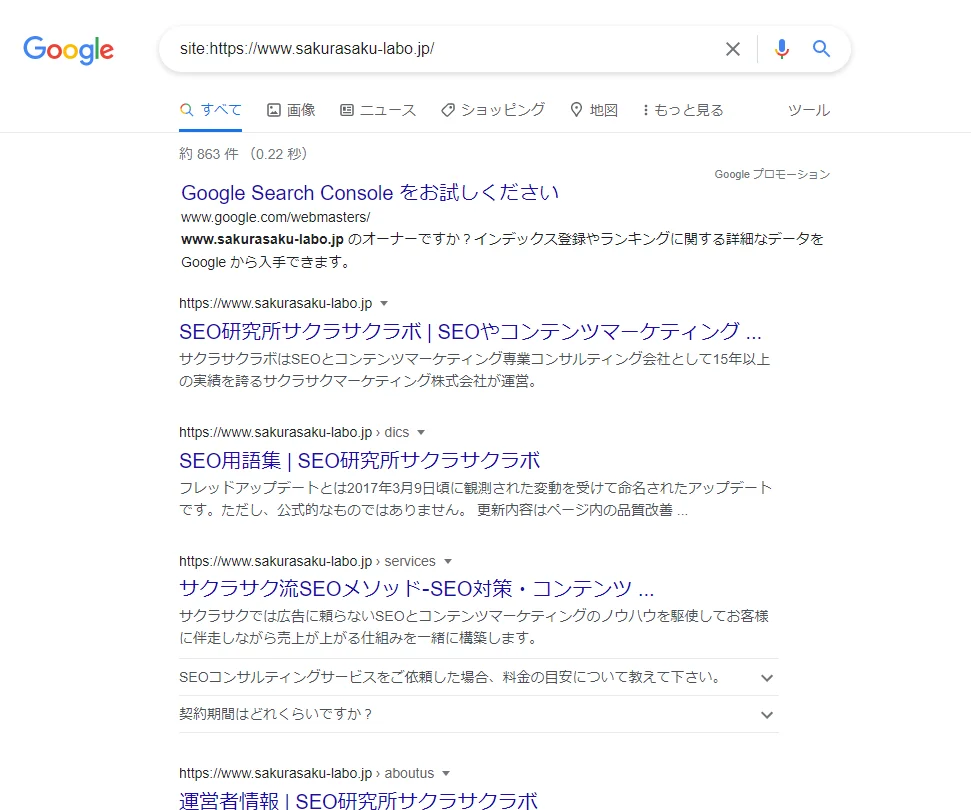The image size is (971, 810).
Task: Select the 地図 (Maps) tab
Action: (594, 110)
